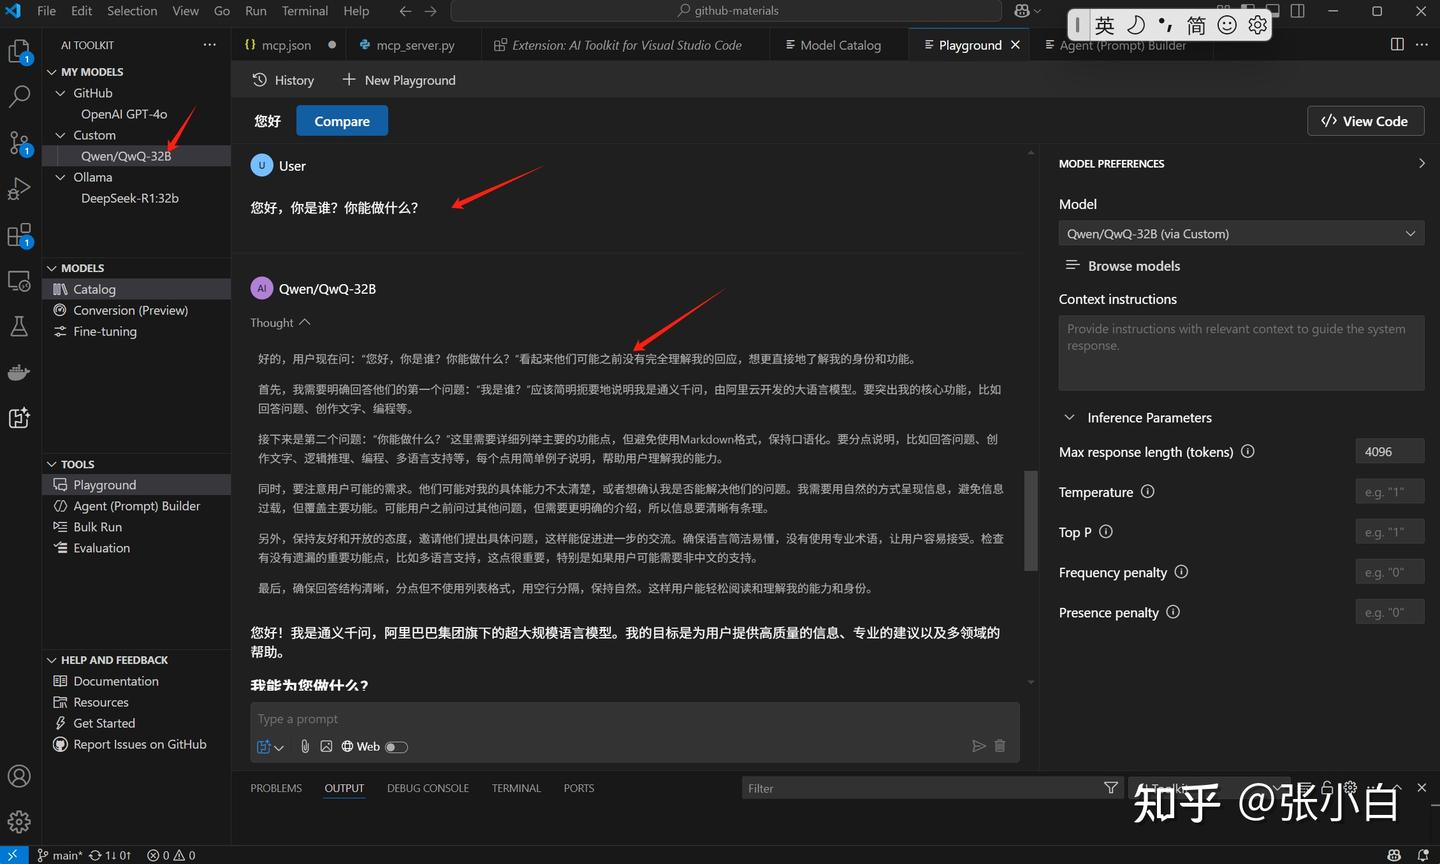1440x864 pixels.
Task: Click the Temperature value field
Action: click(x=1390, y=492)
